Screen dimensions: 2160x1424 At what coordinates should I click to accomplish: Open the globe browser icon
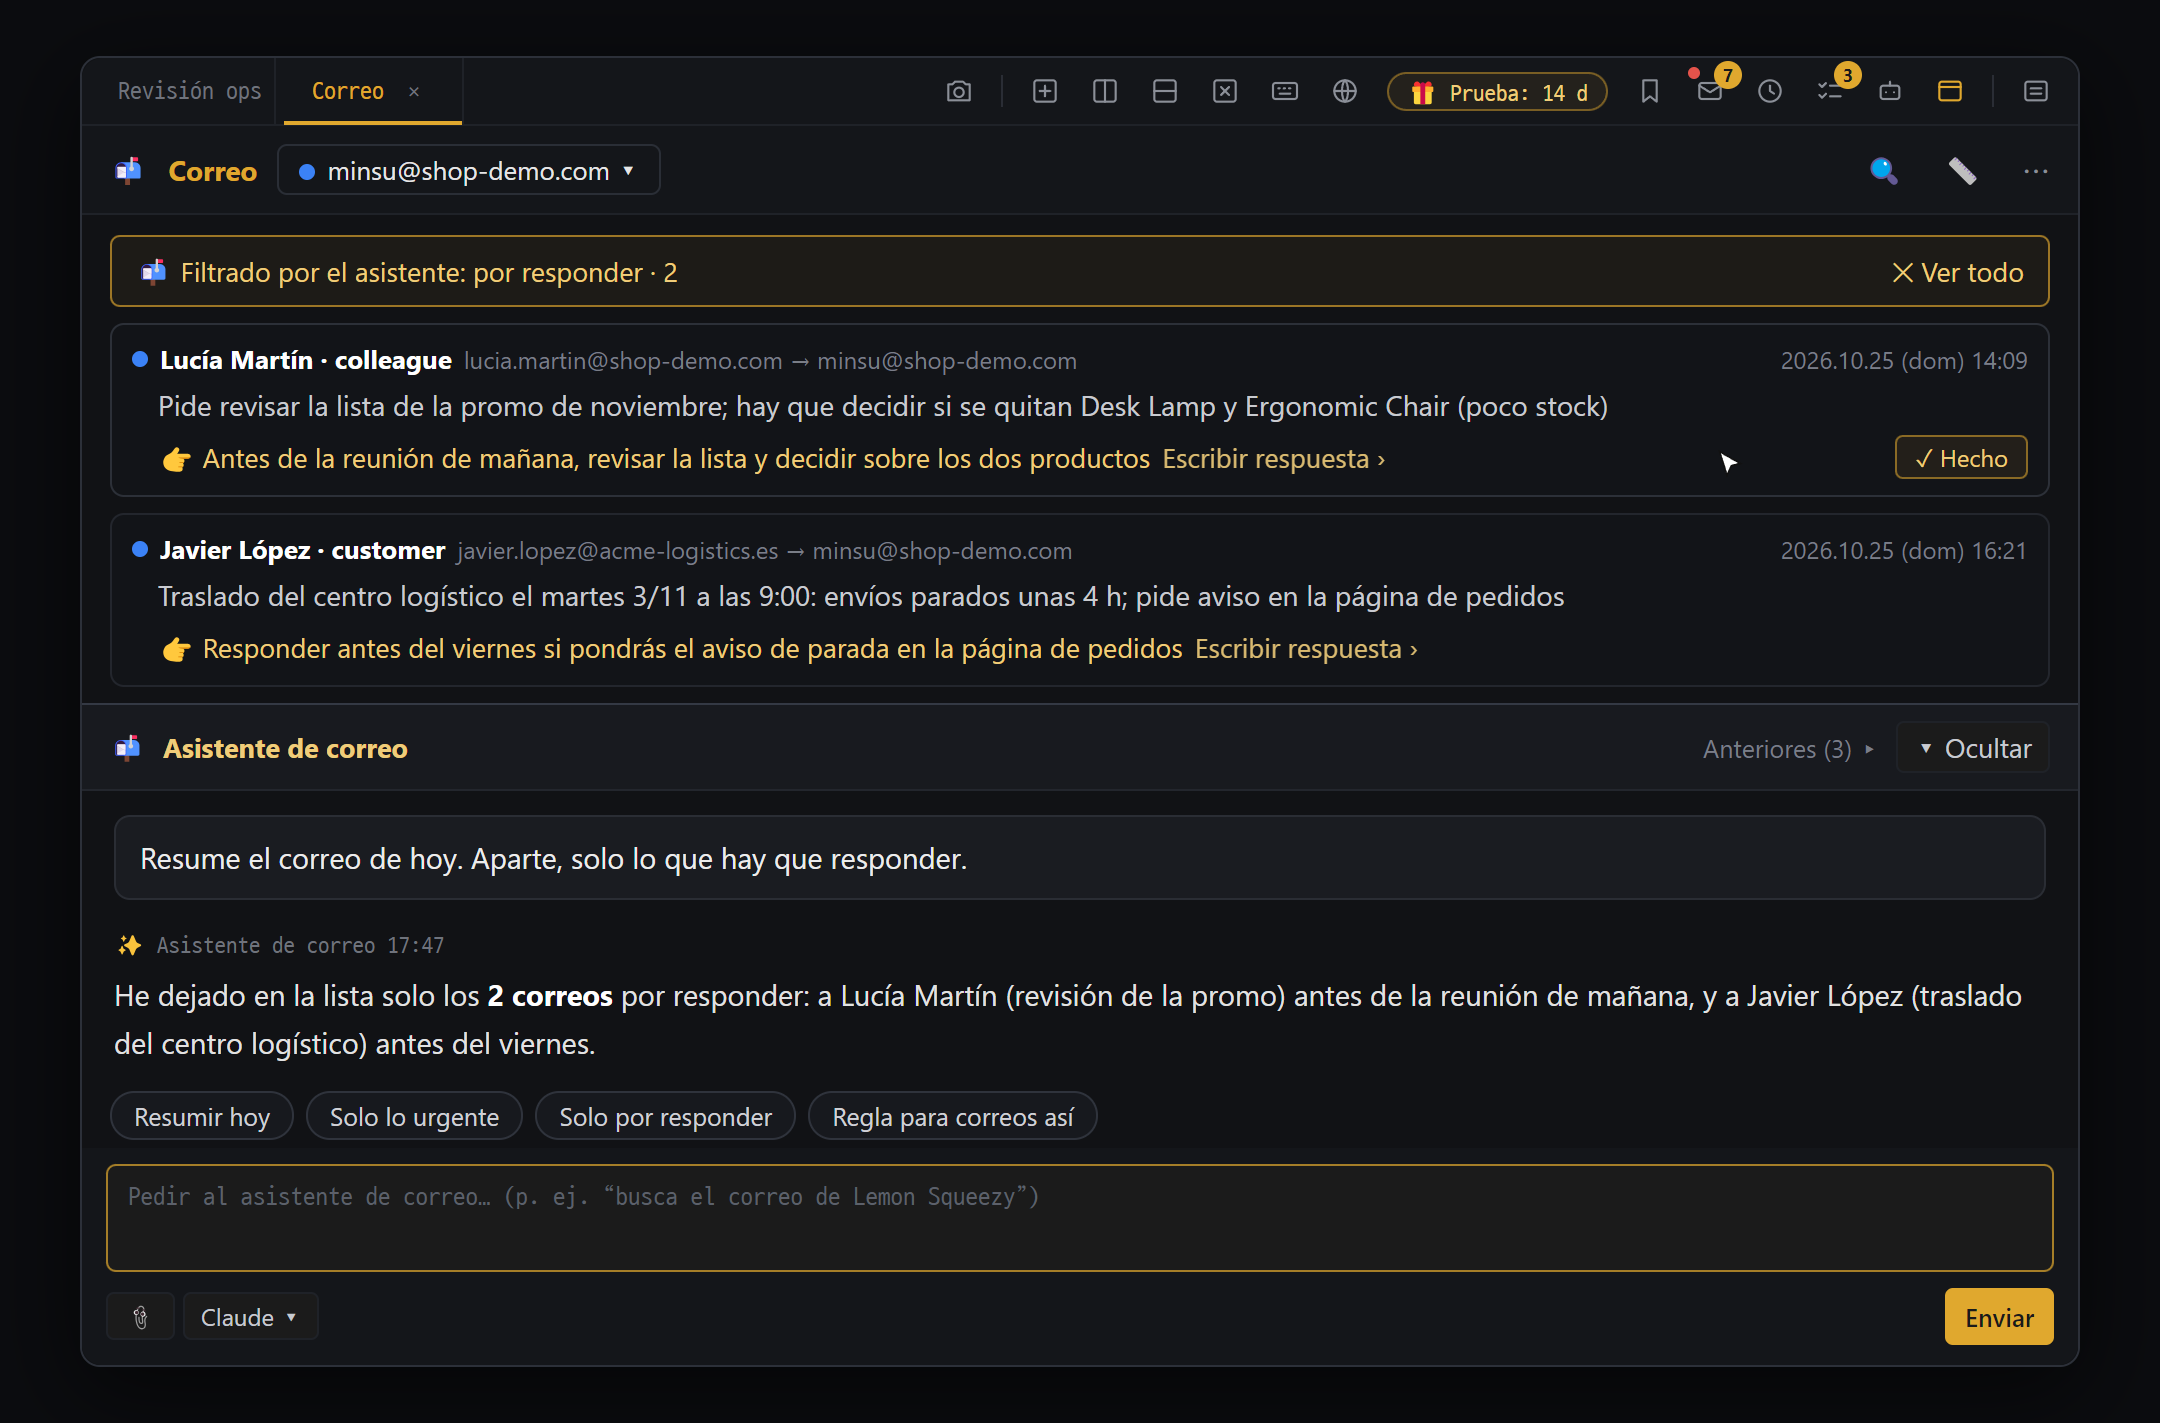click(x=1344, y=92)
